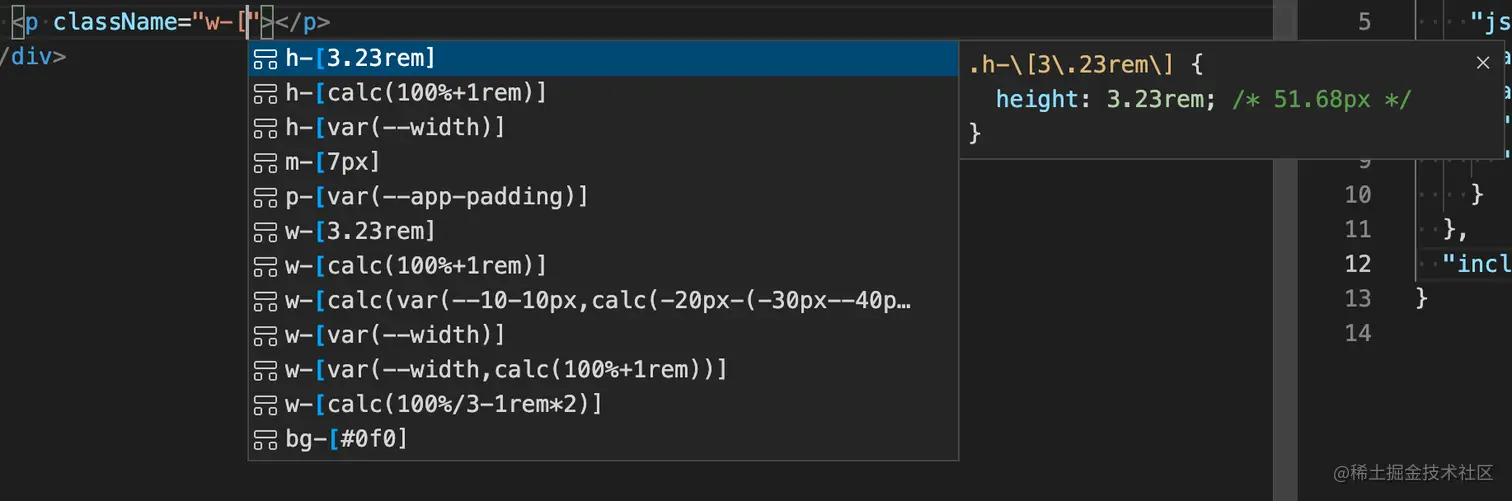Choose the p-[var(--app-padding)] completion
This screenshot has width=1512, height=501.
(x=436, y=197)
